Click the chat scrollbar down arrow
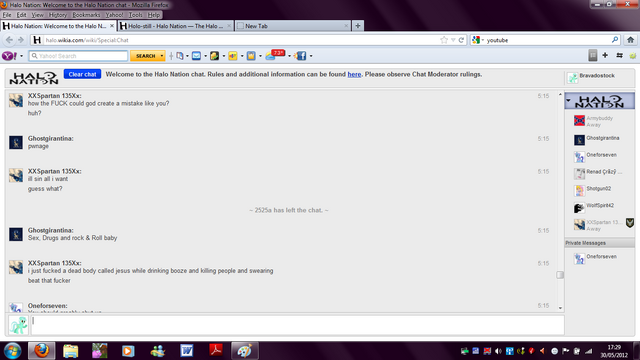The width and height of the screenshot is (640, 360). tap(560, 308)
